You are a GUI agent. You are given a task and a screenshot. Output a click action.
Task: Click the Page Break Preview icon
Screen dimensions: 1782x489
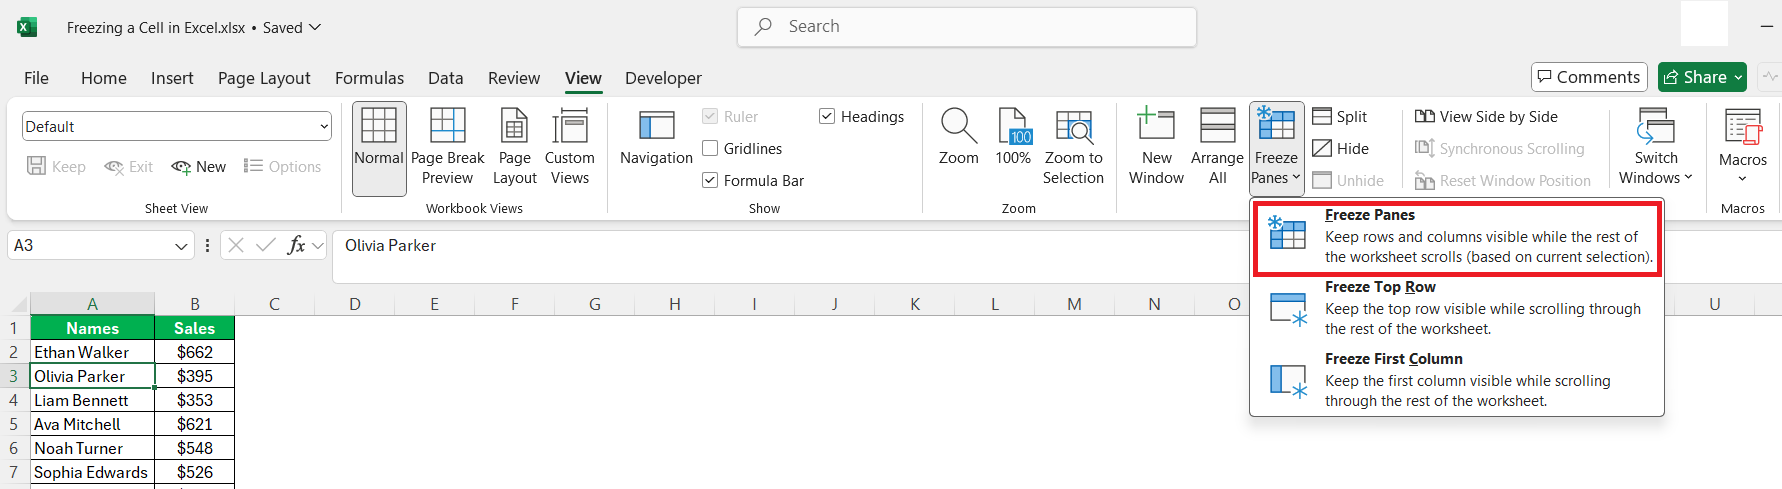point(447,128)
